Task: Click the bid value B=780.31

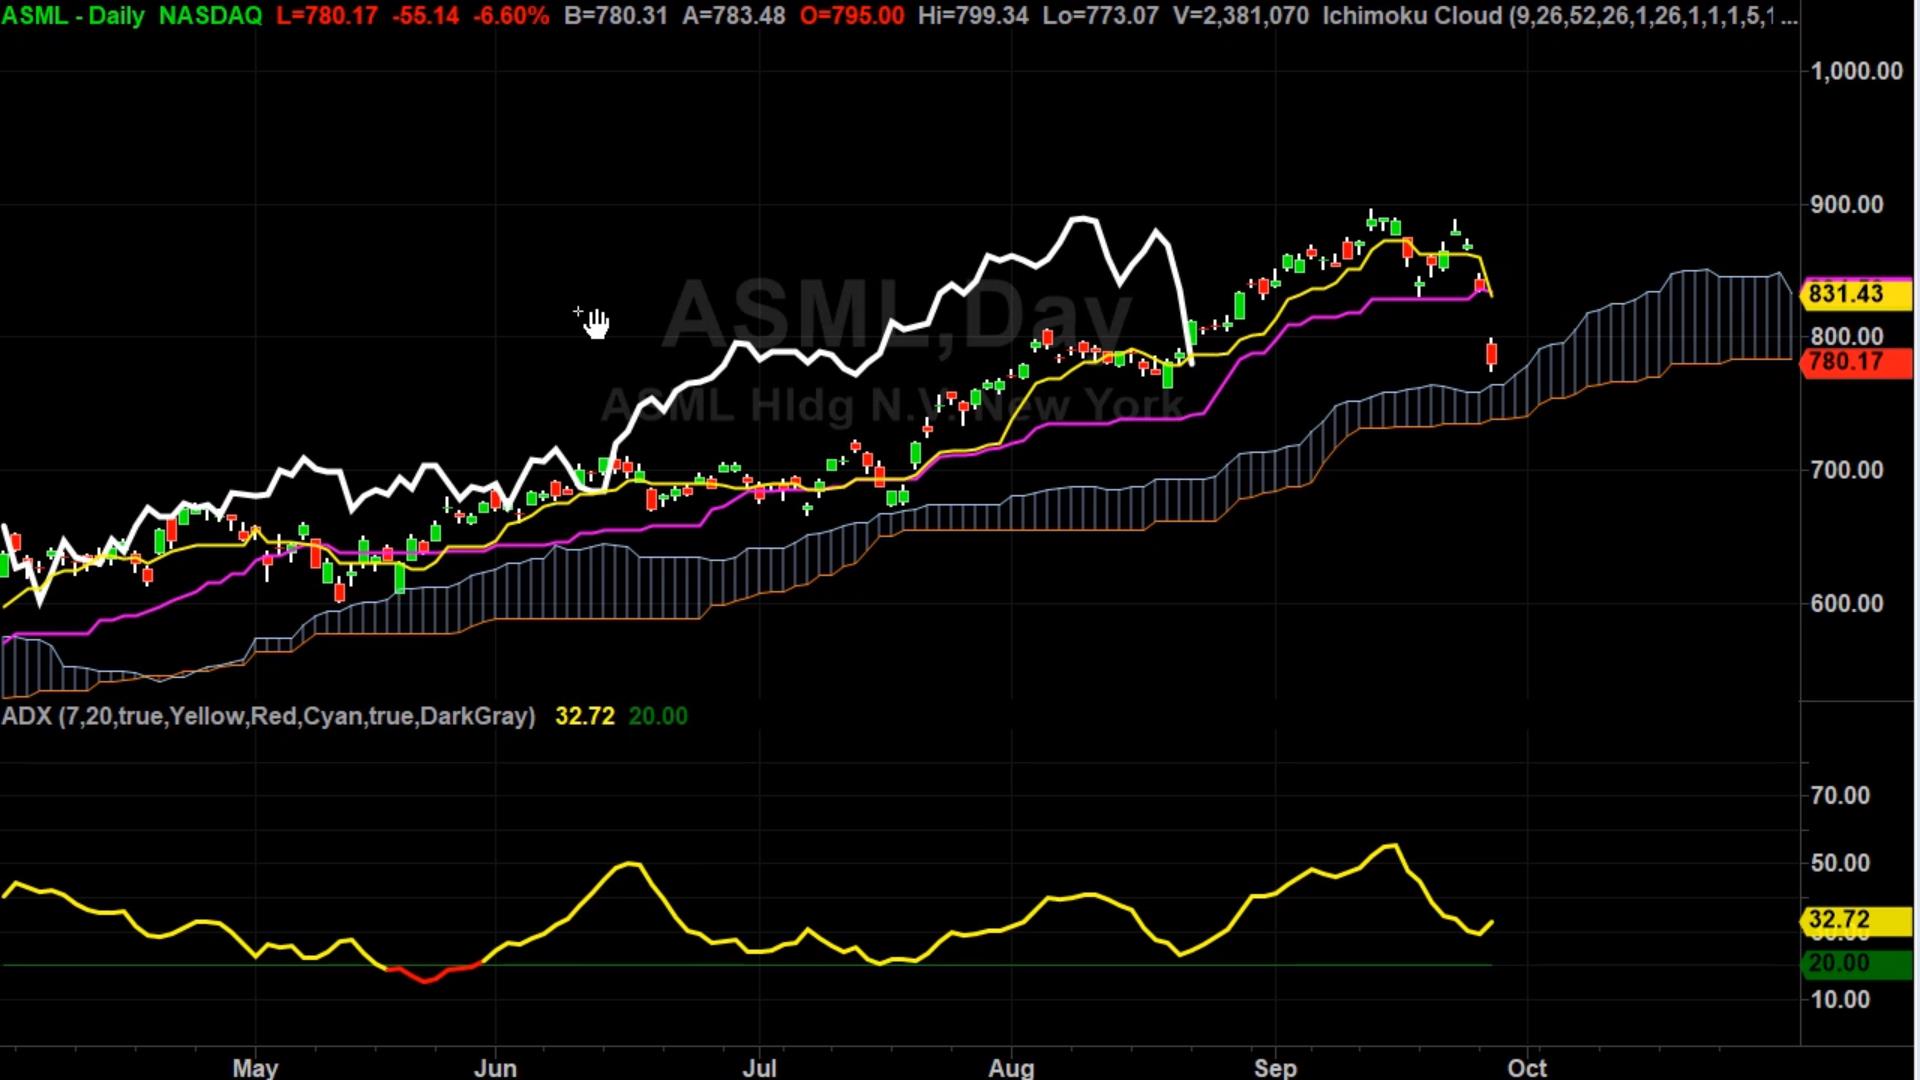Action: 615,16
